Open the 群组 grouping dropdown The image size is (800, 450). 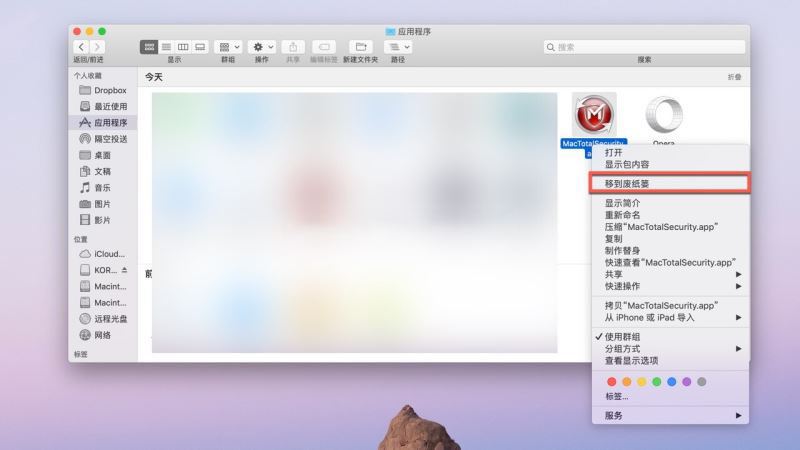click(x=228, y=47)
